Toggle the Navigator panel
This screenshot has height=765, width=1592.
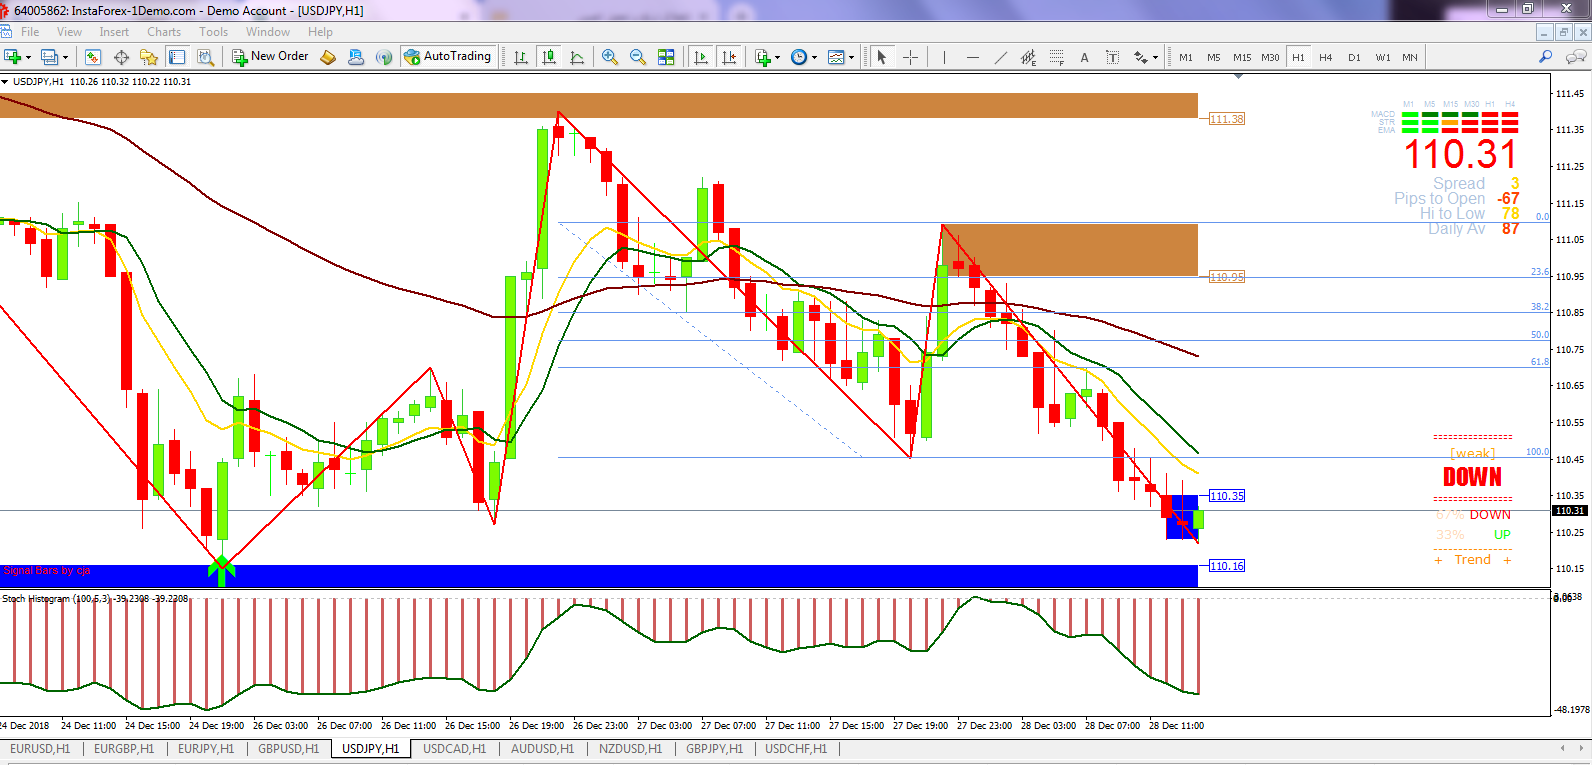(149, 57)
